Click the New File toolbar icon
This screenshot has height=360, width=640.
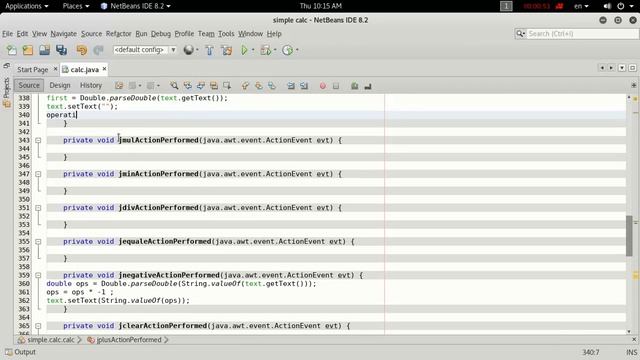coord(11,50)
